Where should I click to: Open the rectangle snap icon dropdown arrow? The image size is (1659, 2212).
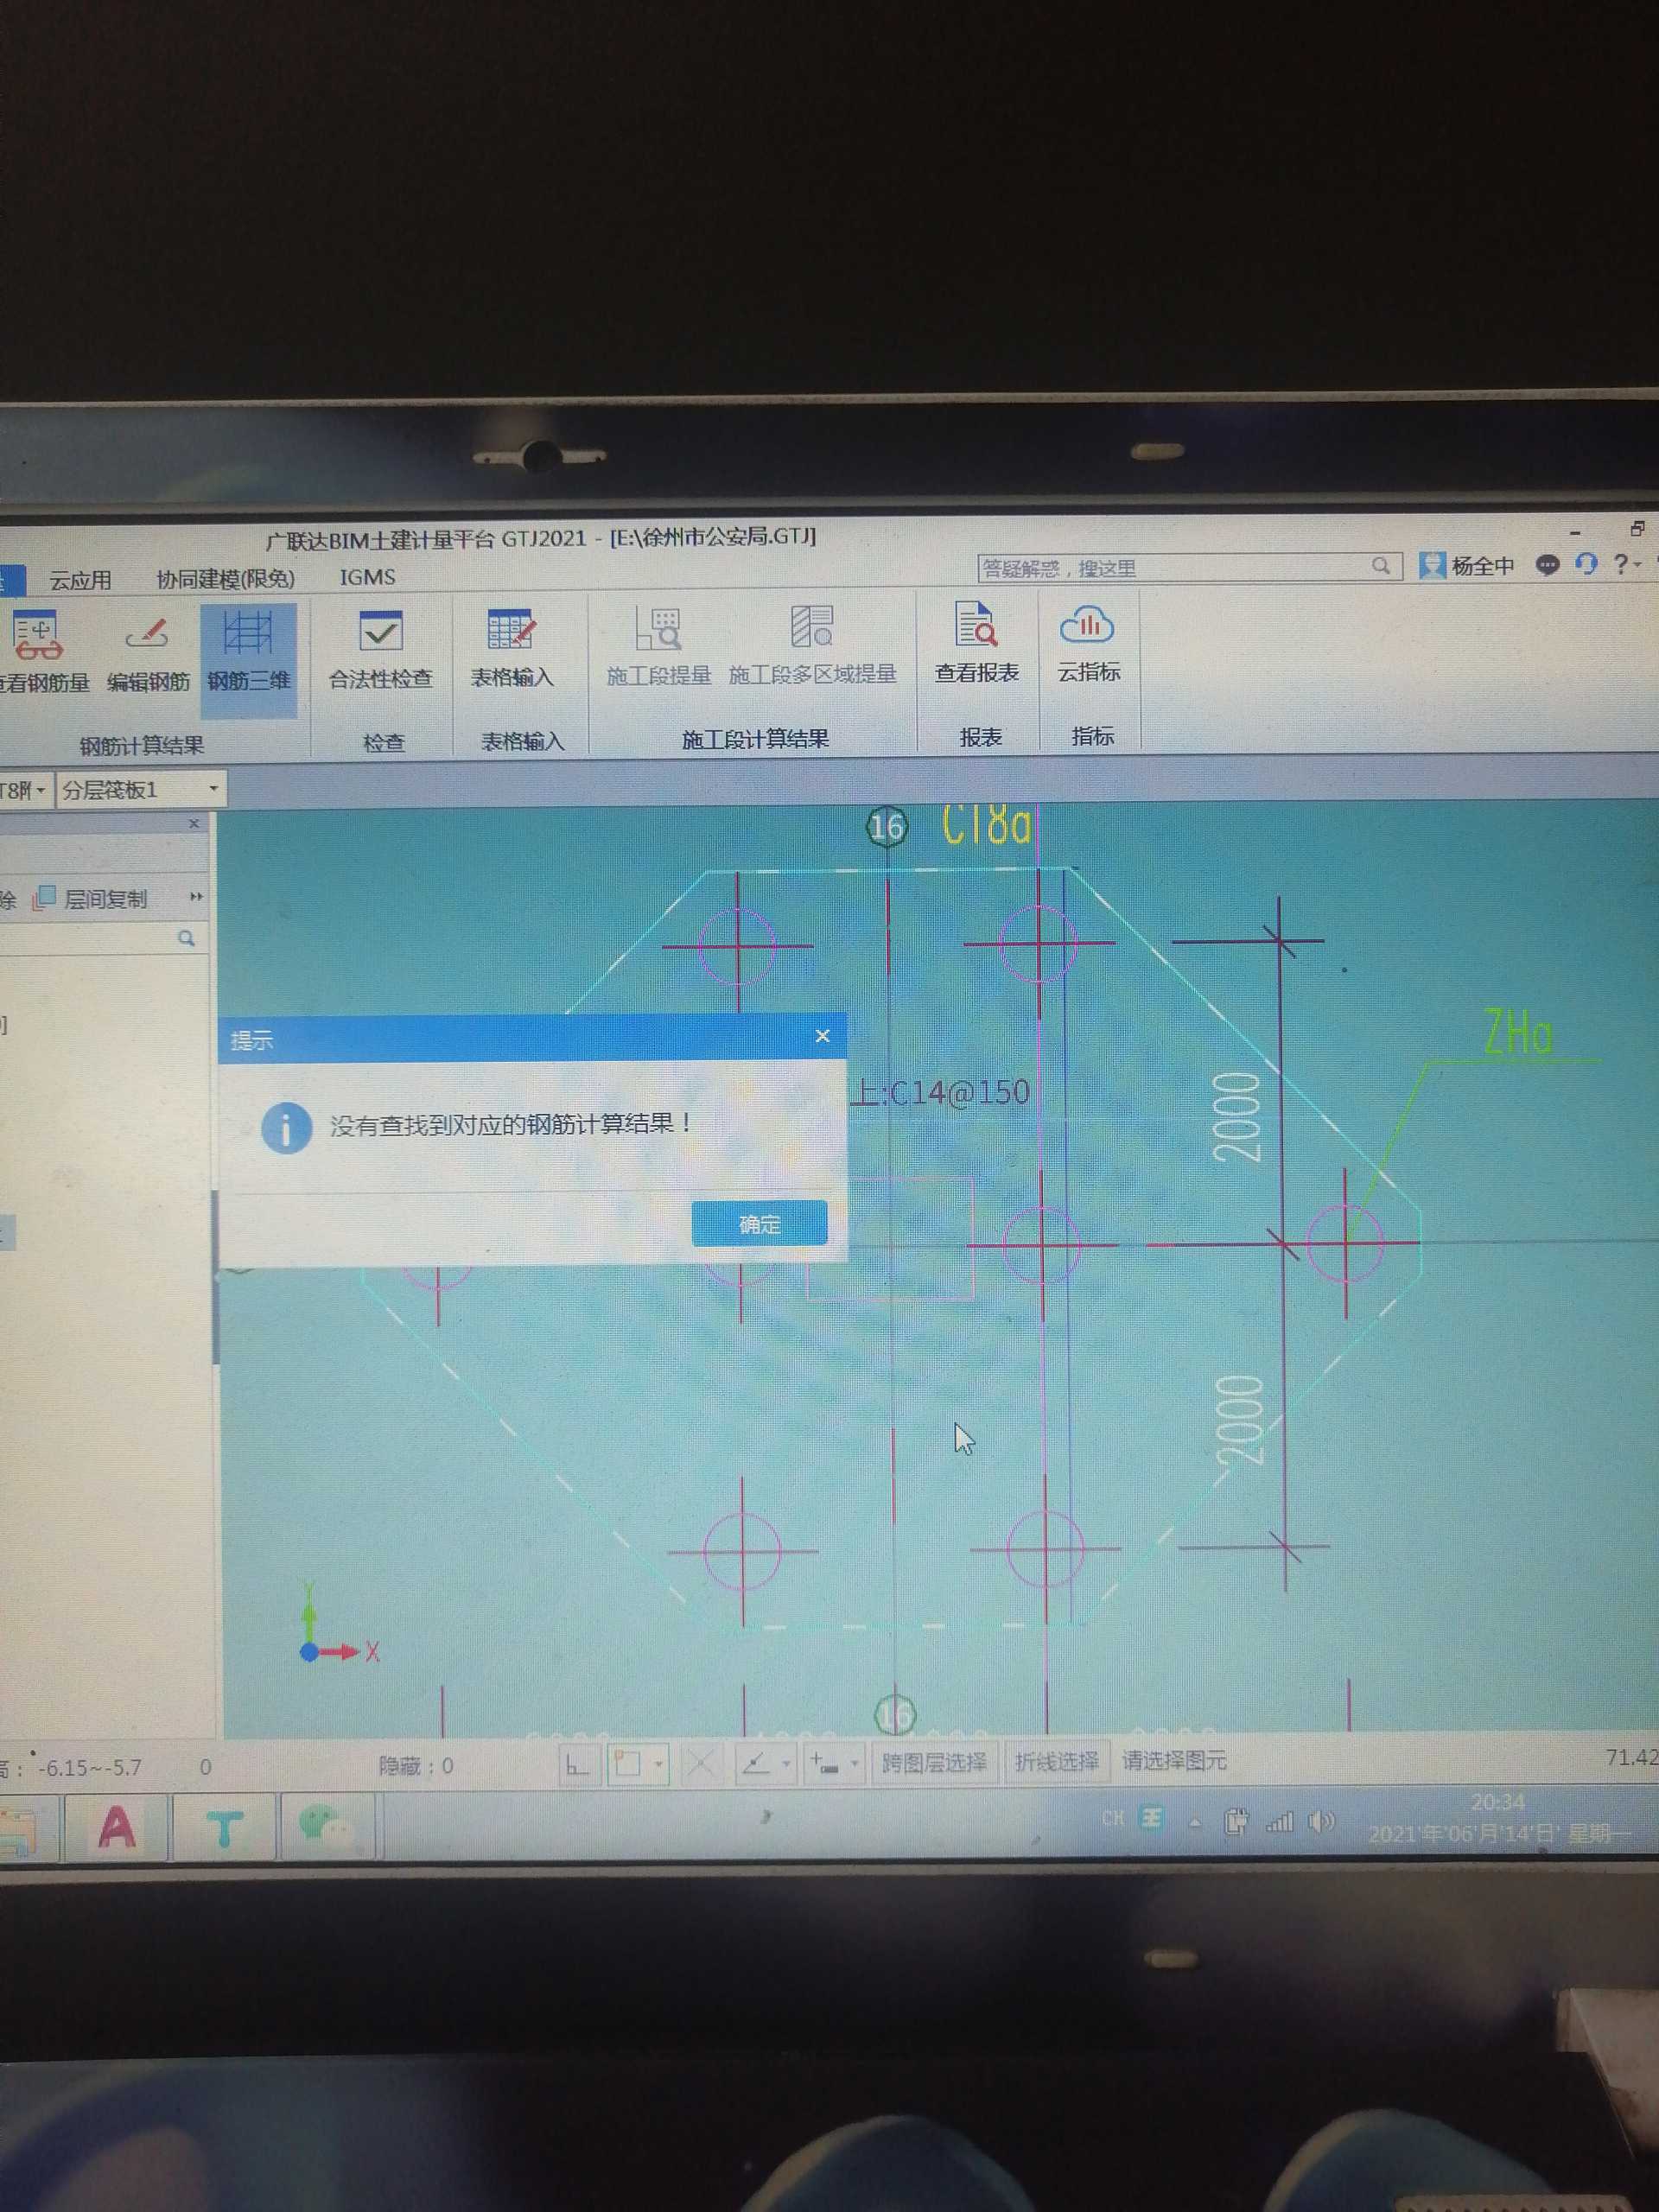(x=658, y=1764)
